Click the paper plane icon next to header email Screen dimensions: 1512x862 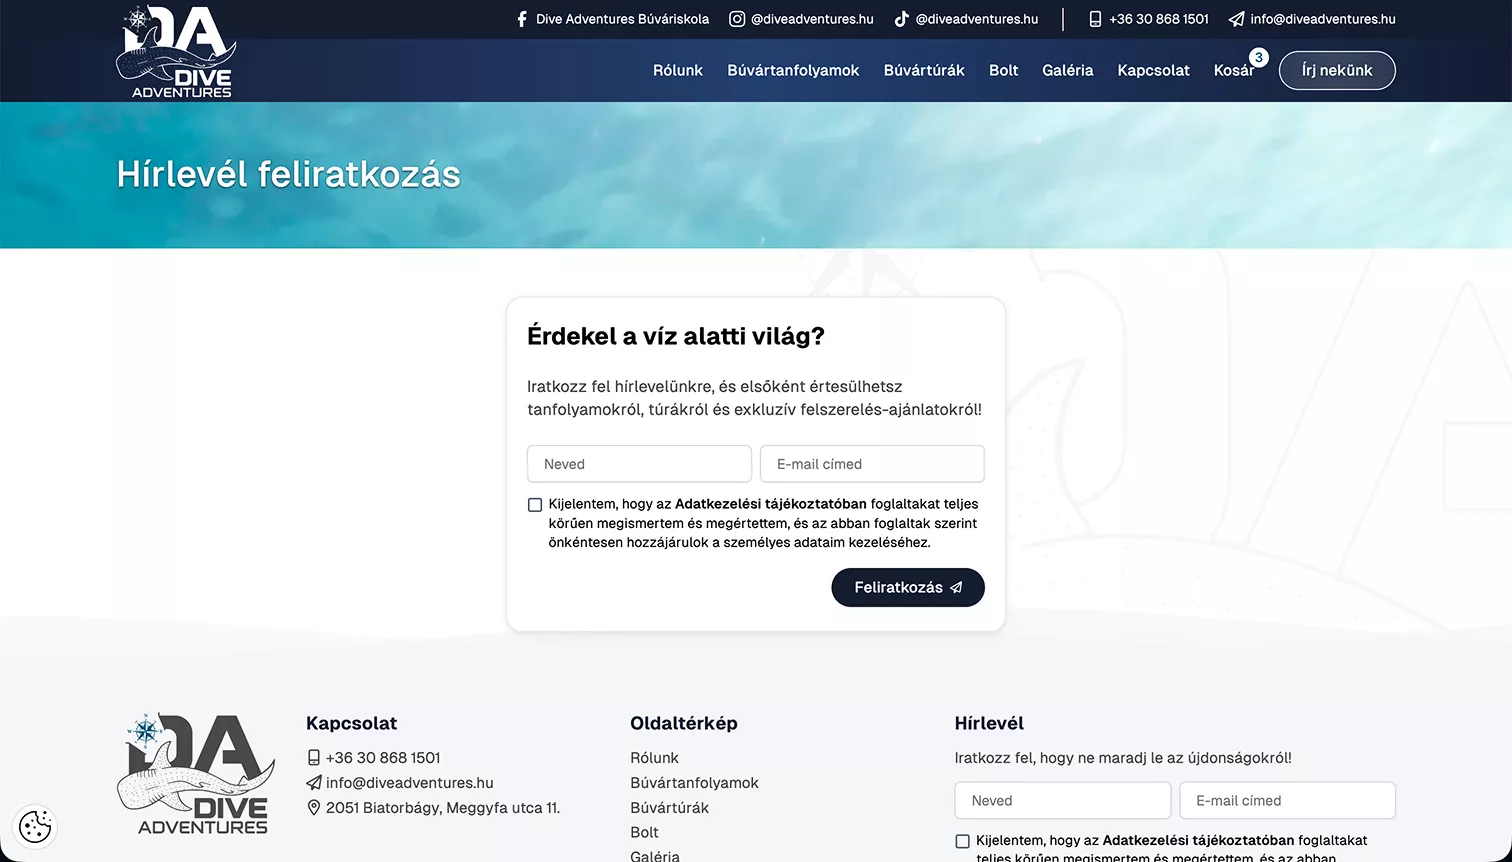click(1237, 19)
